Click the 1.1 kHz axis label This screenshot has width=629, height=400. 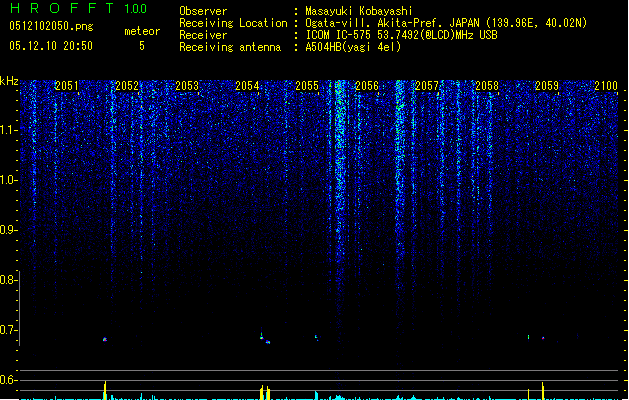(x=9, y=130)
